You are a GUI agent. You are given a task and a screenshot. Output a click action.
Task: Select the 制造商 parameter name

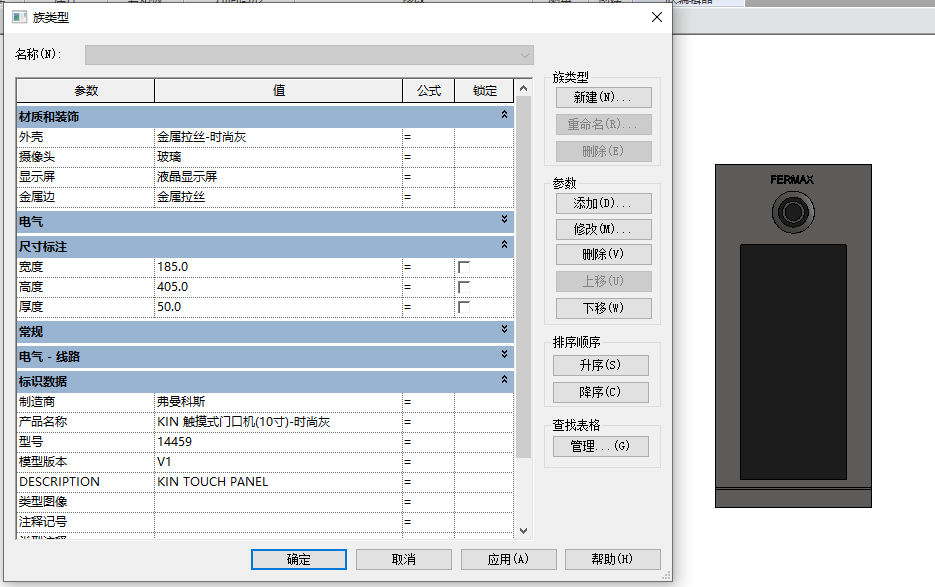pos(86,402)
